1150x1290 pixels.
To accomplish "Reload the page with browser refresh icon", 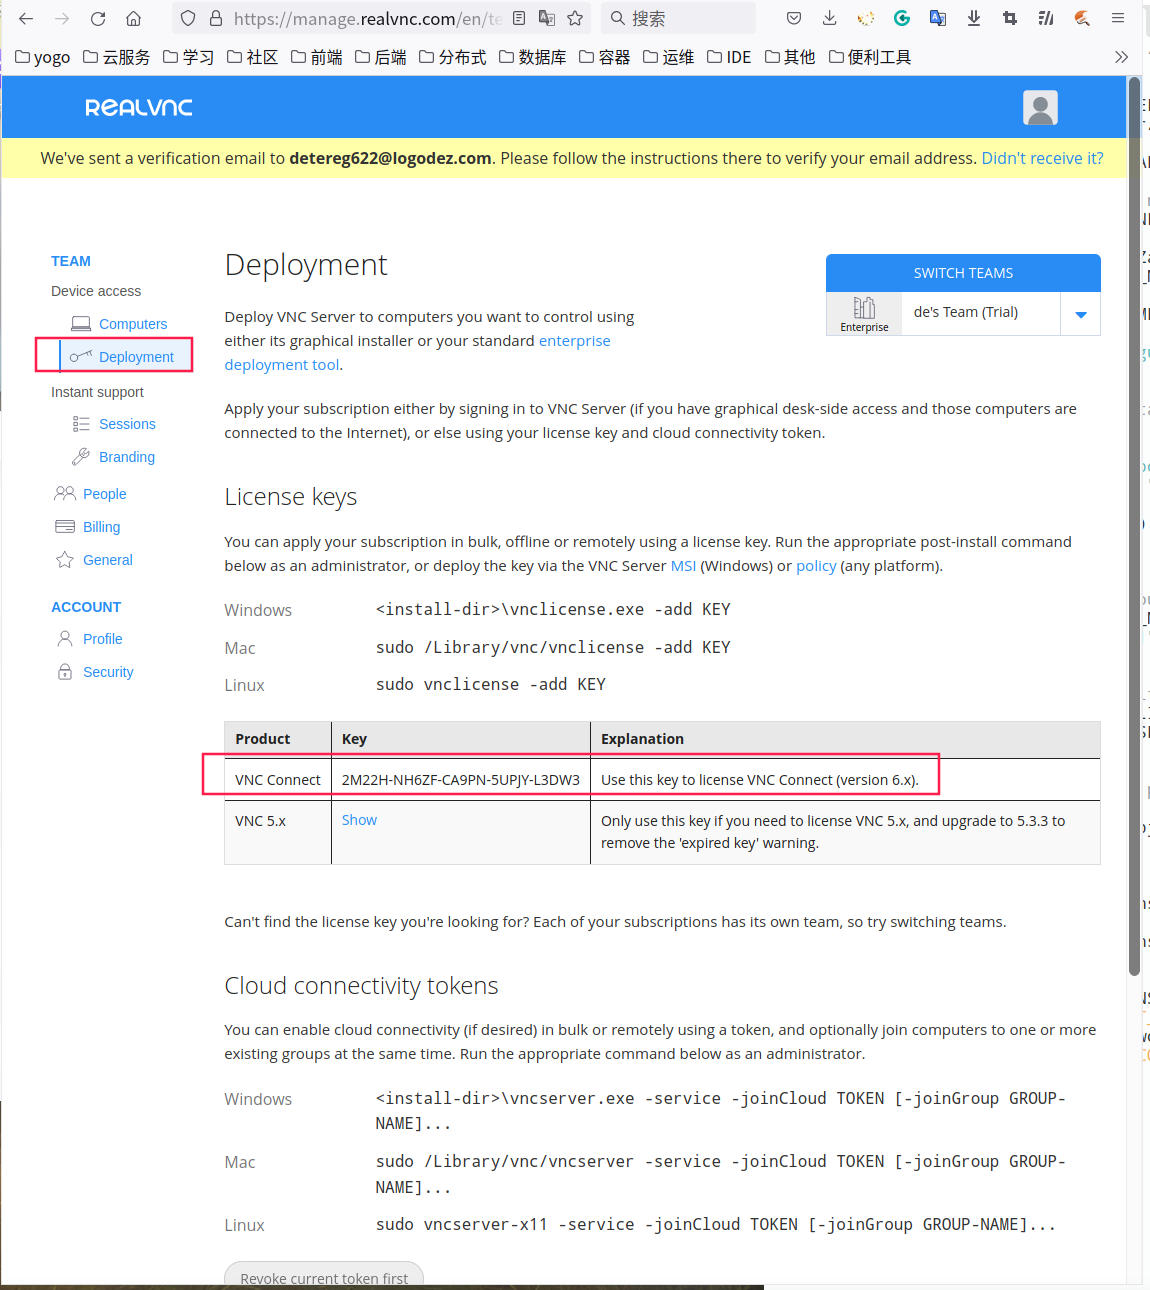I will click(x=98, y=18).
